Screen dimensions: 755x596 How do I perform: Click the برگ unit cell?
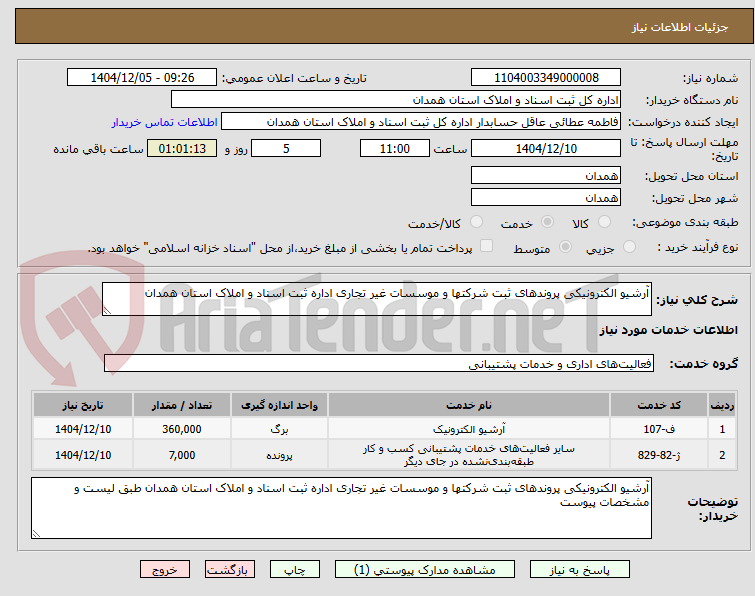coord(279,429)
